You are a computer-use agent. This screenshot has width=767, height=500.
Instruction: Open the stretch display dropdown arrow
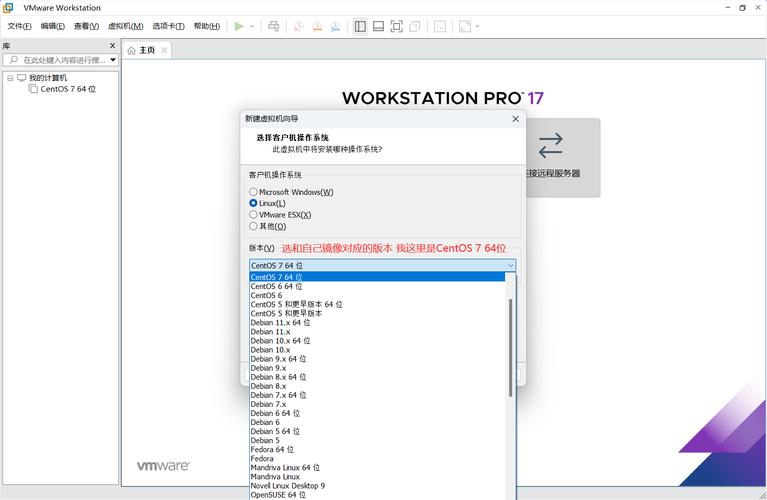(477, 26)
